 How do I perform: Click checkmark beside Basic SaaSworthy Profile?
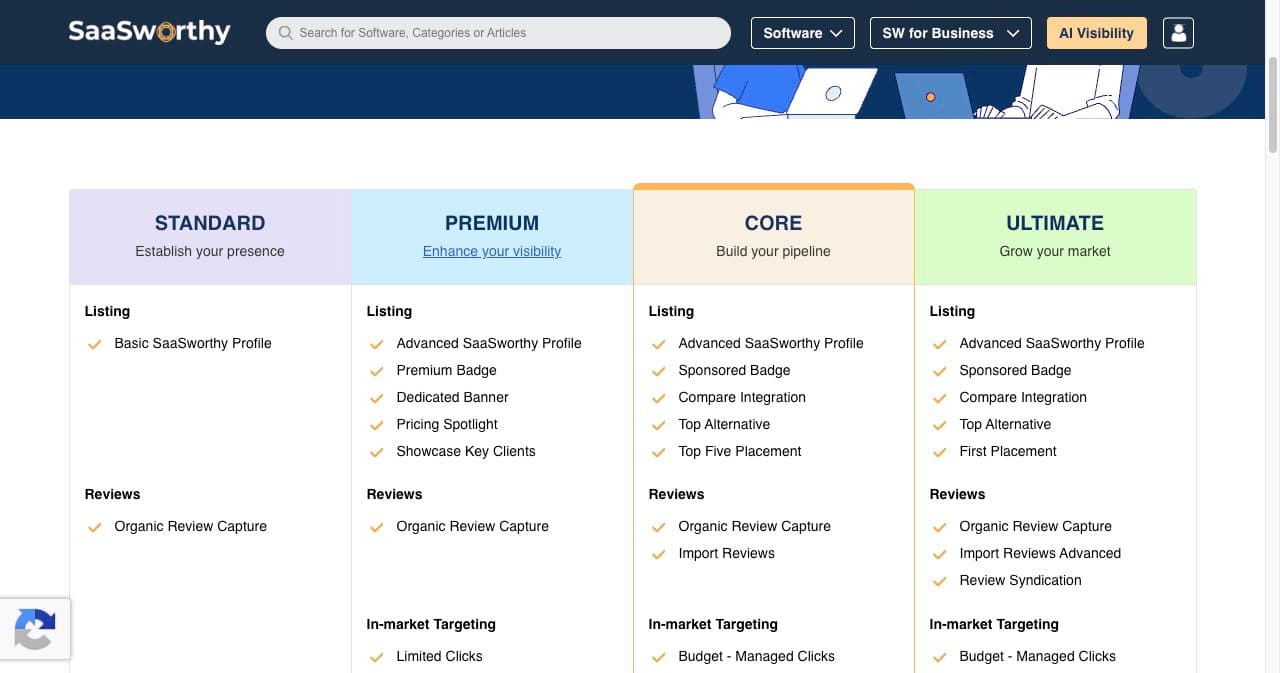pyautogui.click(x=95, y=344)
